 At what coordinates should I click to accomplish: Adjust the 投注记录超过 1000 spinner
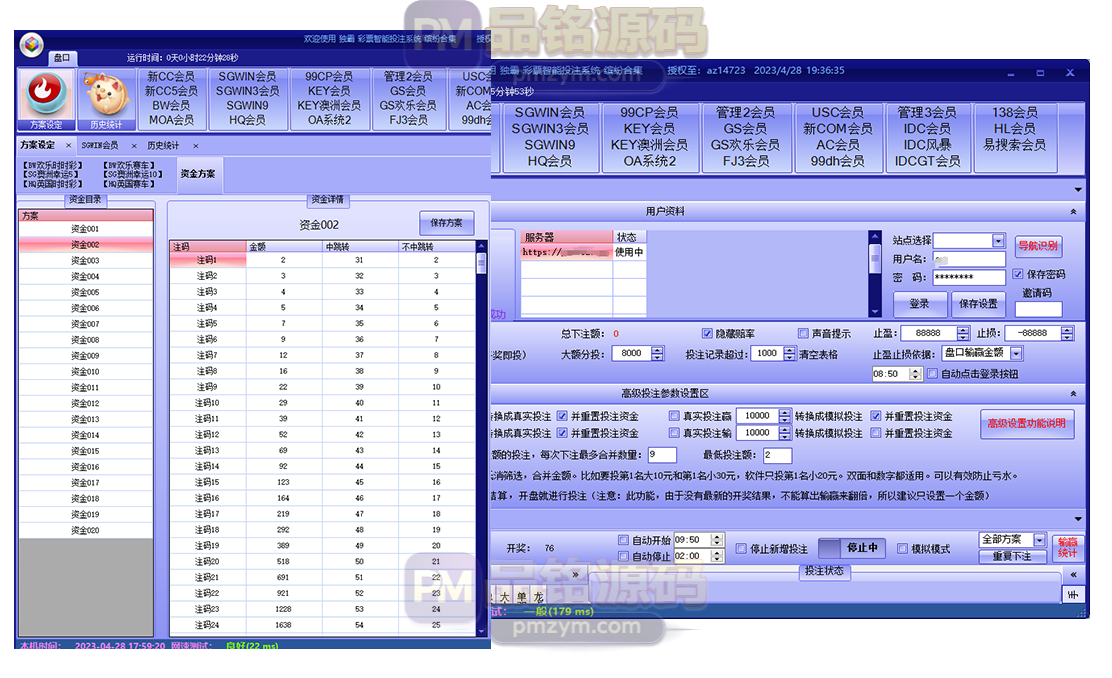789,353
